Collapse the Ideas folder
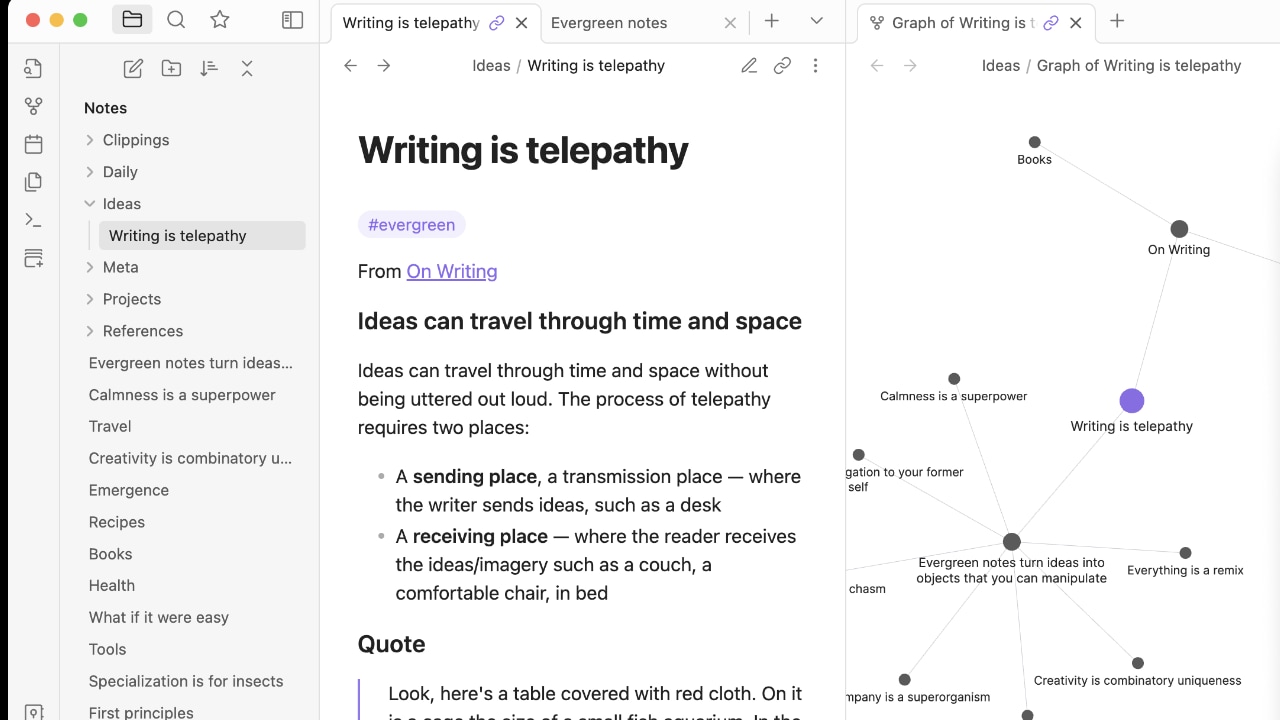The height and width of the screenshot is (720, 1280). [90, 204]
